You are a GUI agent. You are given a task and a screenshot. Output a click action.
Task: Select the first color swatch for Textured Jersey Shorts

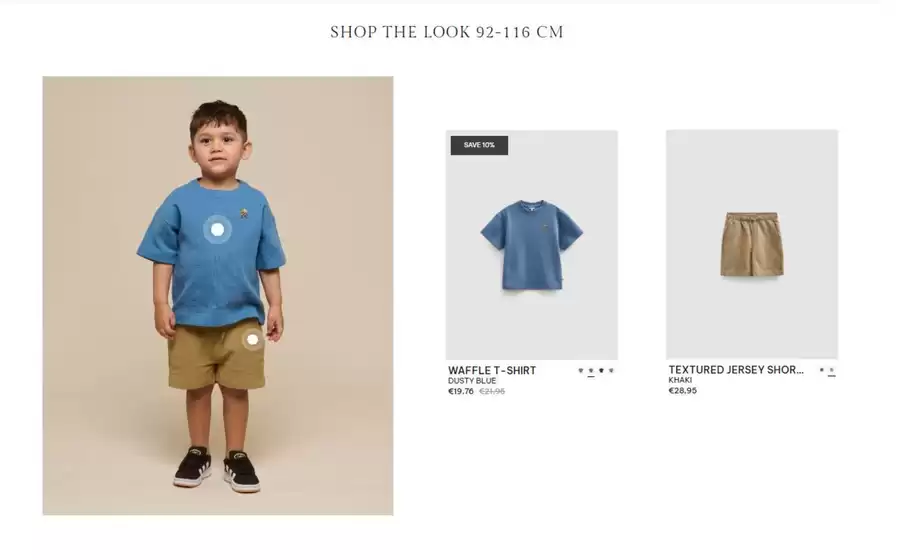(822, 370)
